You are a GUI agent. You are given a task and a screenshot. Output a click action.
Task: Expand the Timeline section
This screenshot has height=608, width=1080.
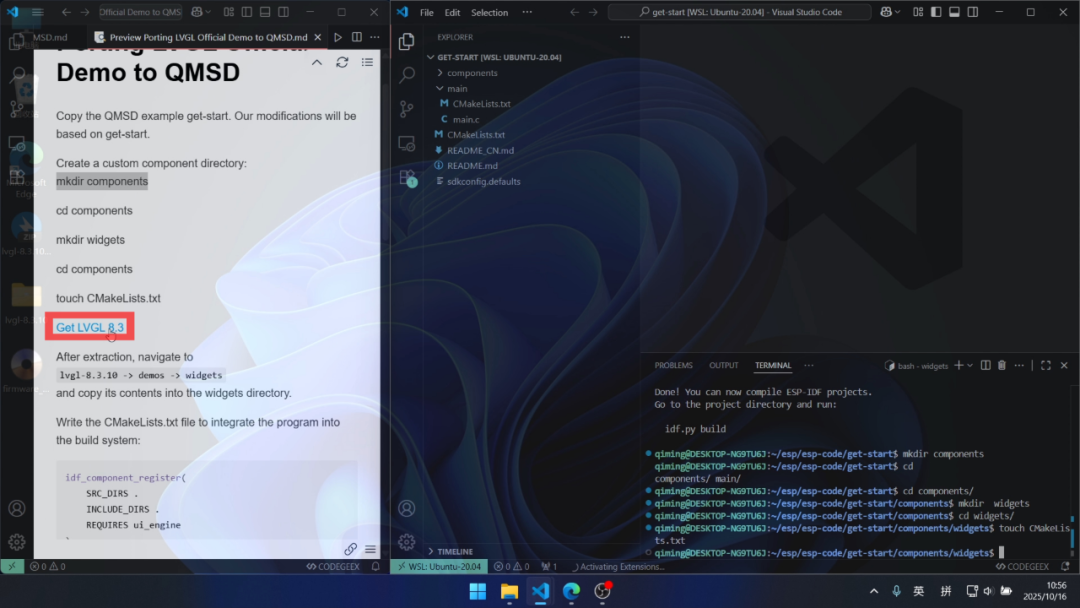click(454, 551)
